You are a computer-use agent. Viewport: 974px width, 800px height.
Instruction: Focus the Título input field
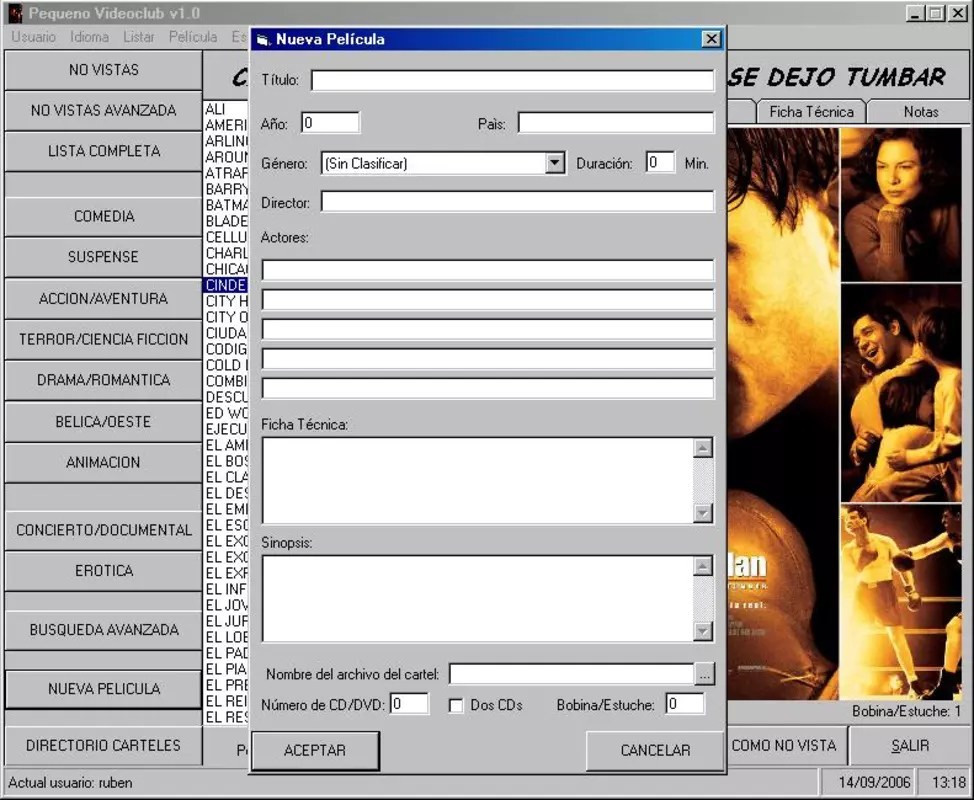pos(512,80)
